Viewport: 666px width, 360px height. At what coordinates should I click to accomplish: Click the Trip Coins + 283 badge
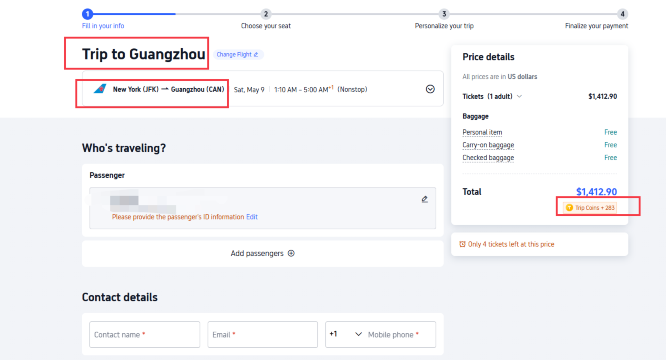click(590, 208)
